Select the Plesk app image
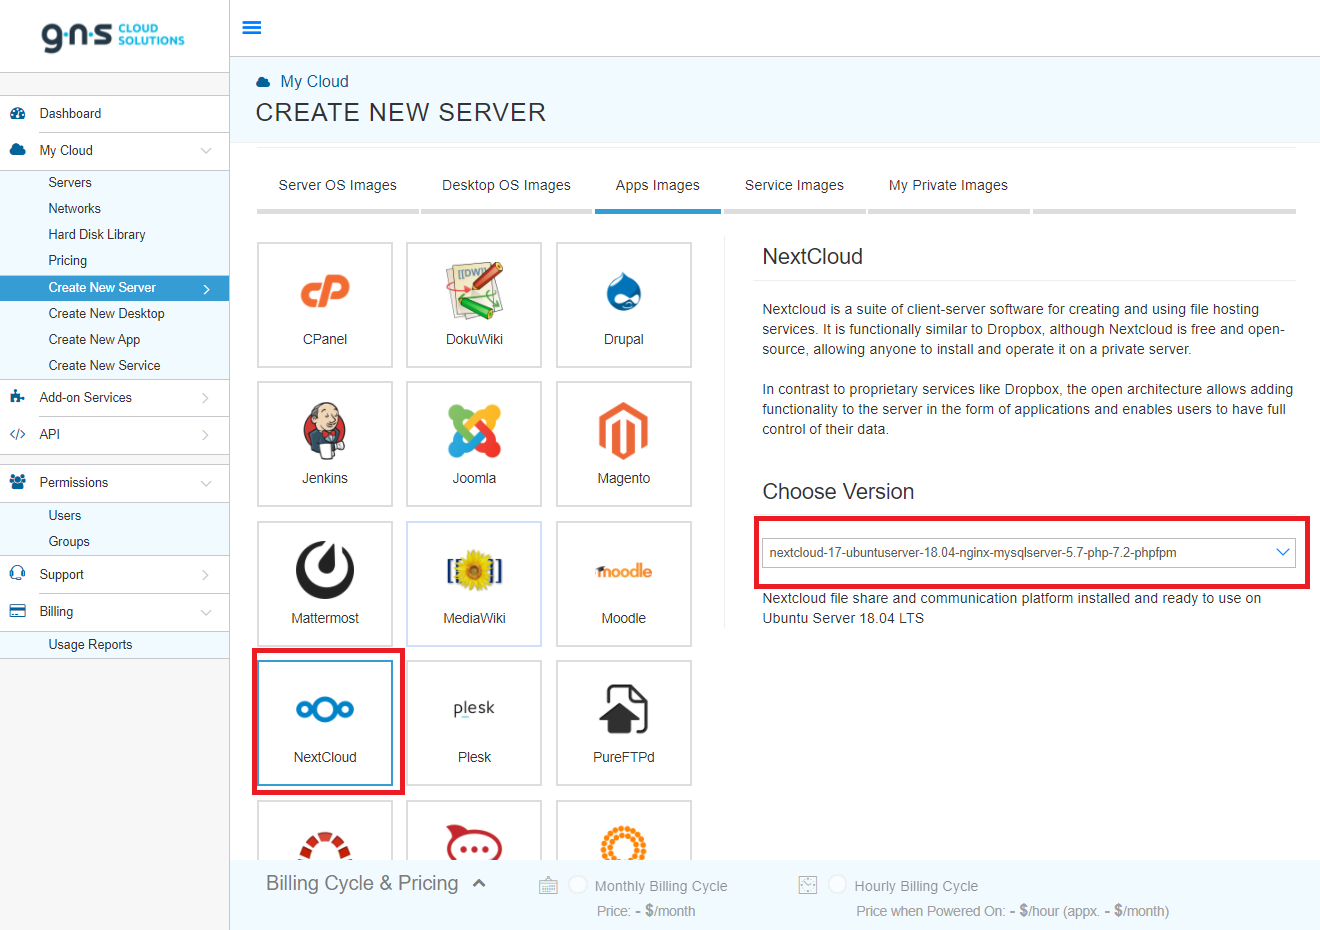The width and height of the screenshot is (1320, 930). (x=474, y=723)
